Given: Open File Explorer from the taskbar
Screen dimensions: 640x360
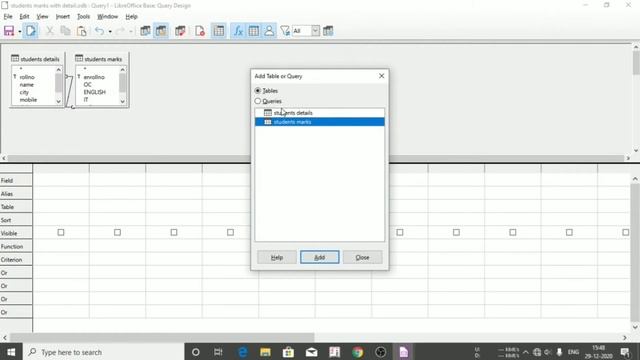Looking at the screenshot, I should click(x=265, y=352).
